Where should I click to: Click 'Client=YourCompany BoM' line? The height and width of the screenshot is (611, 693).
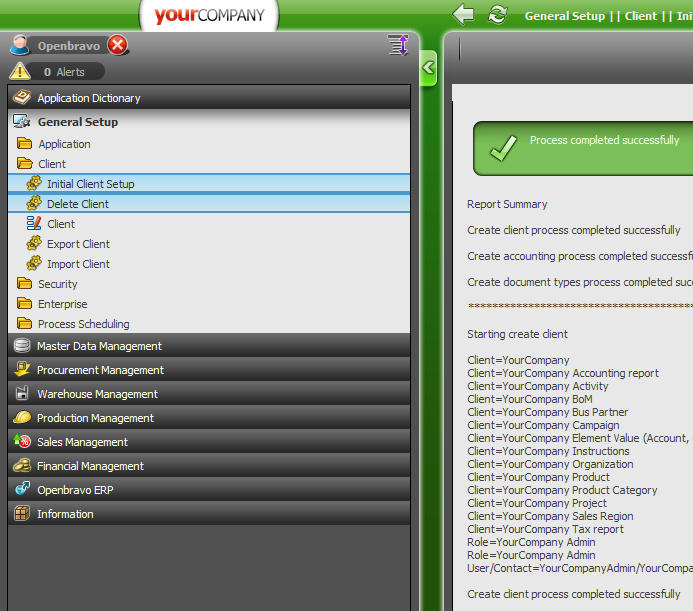pos(529,399)
